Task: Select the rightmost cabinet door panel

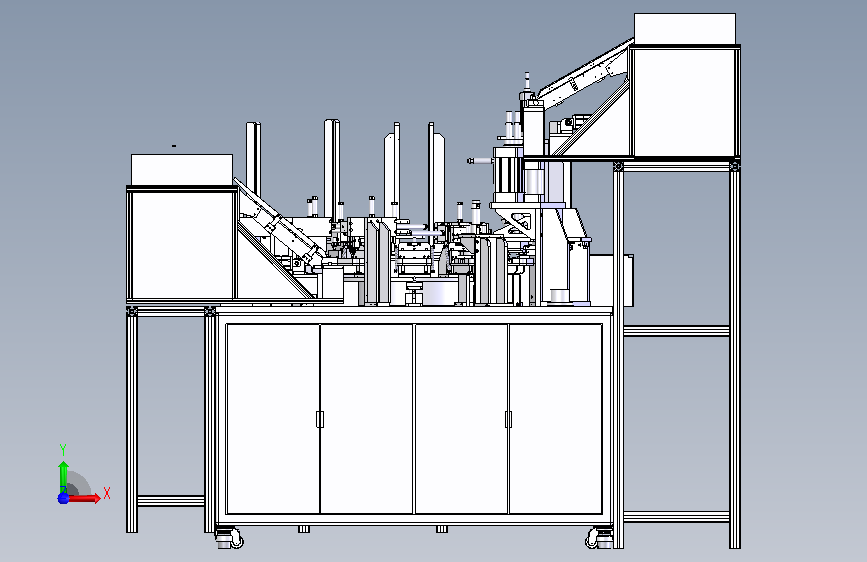Action: coord(555,419)
